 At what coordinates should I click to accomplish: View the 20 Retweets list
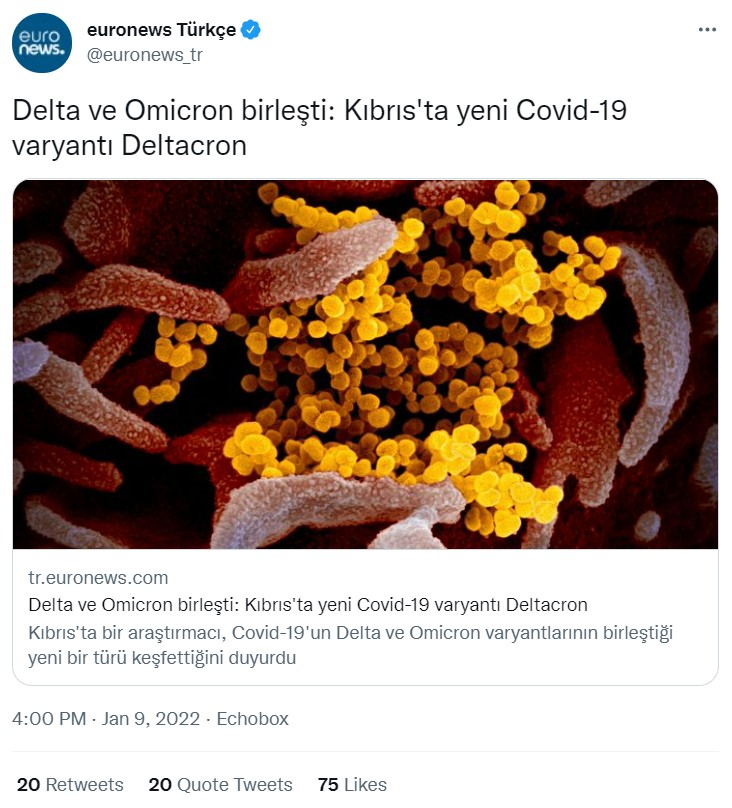pyautogui.click(x=70, y=784)
